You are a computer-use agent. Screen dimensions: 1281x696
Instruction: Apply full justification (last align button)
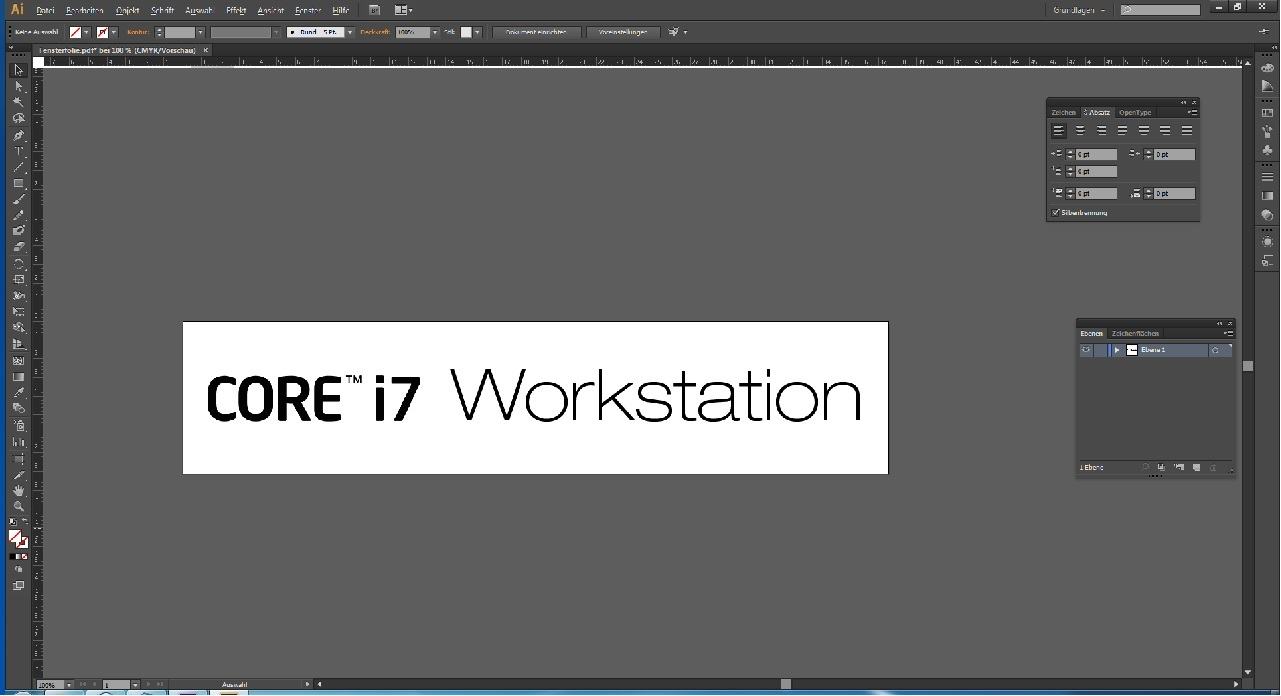(1187, 130)
